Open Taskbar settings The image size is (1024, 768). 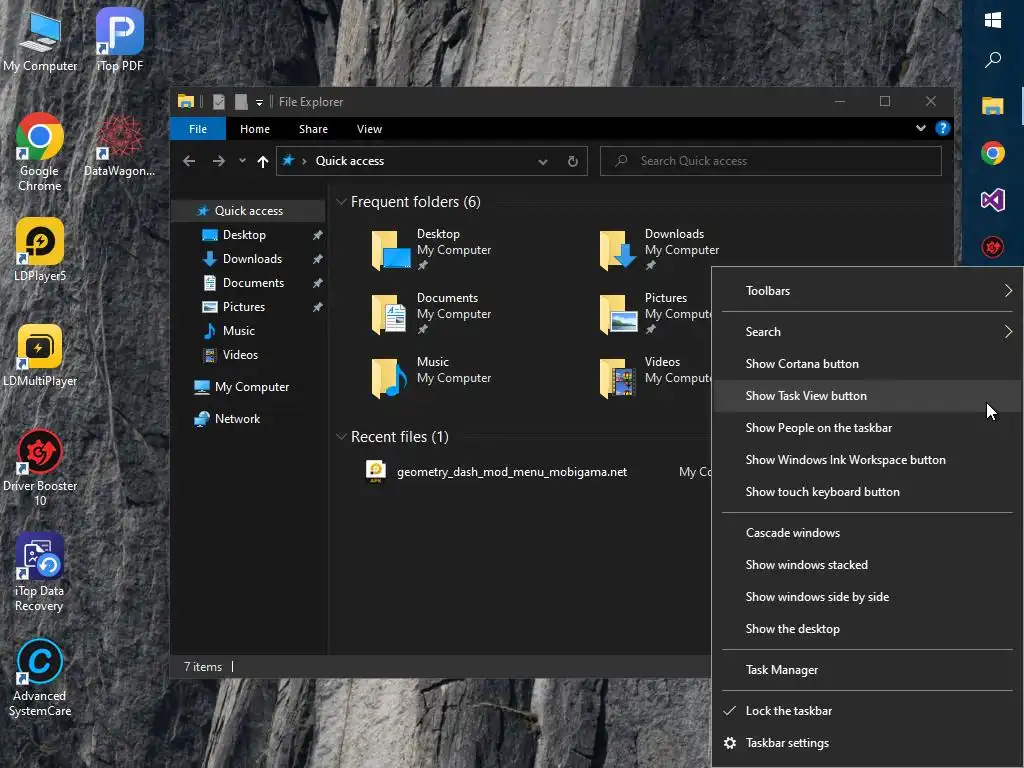coord(867,743)
